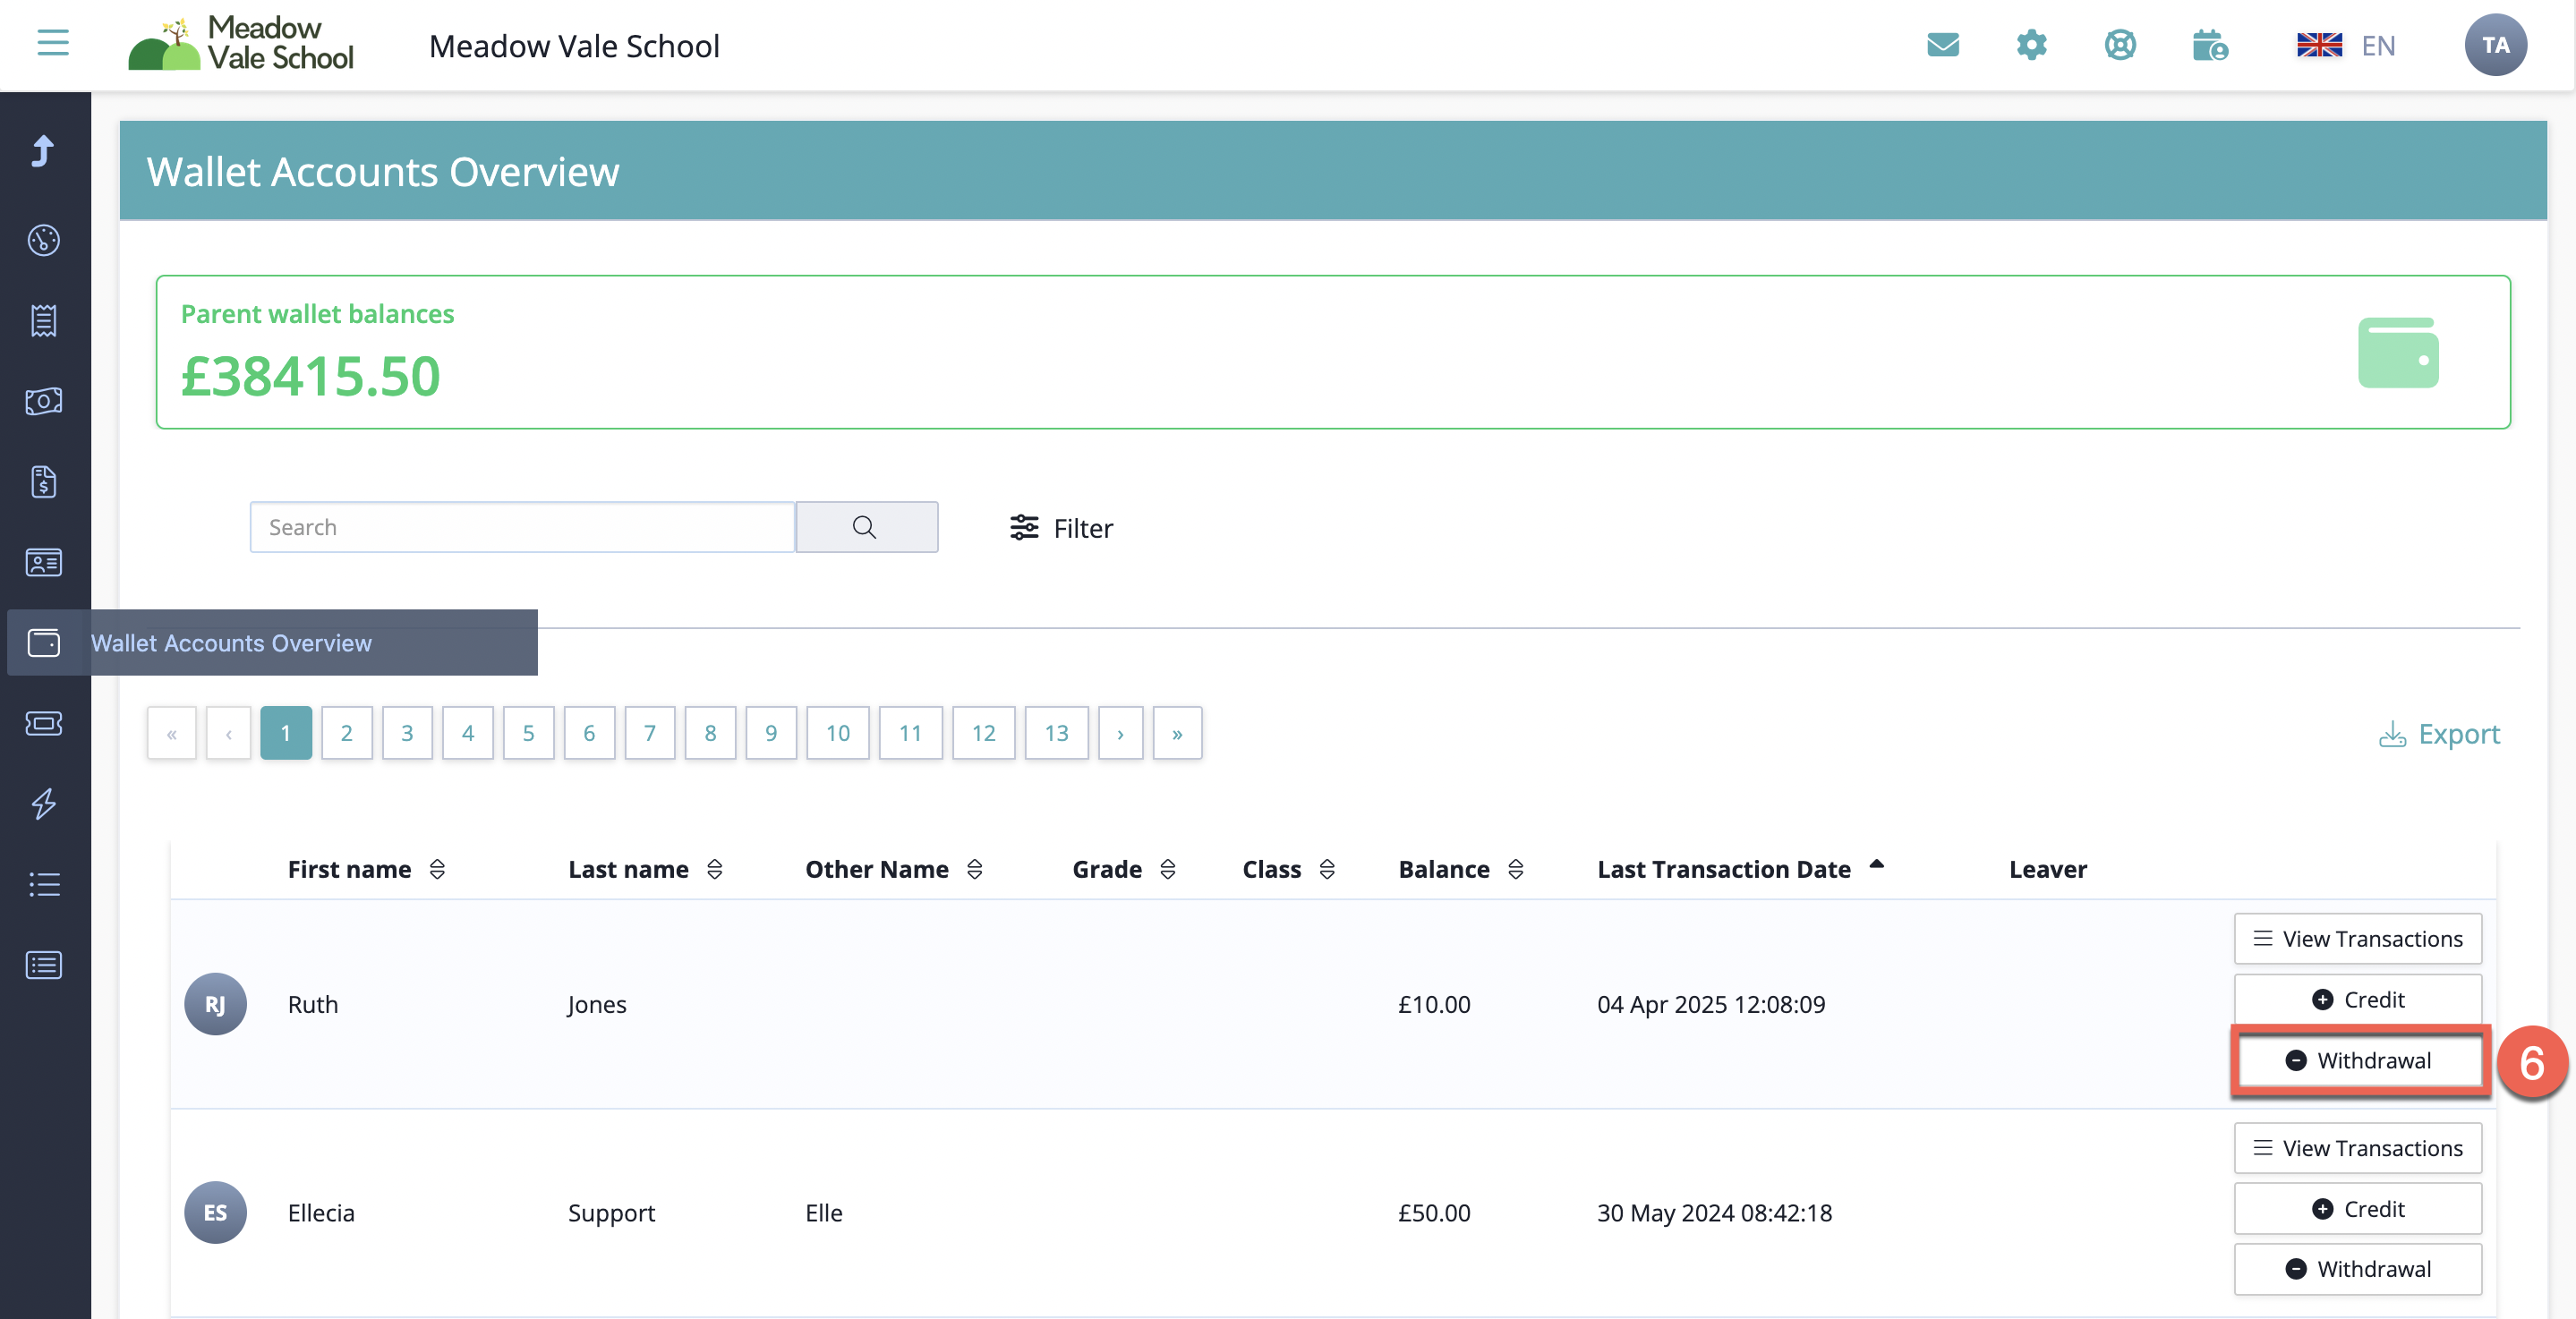2576x1319 pixels.
Task: Go to page 12
Action: [983, 733]
